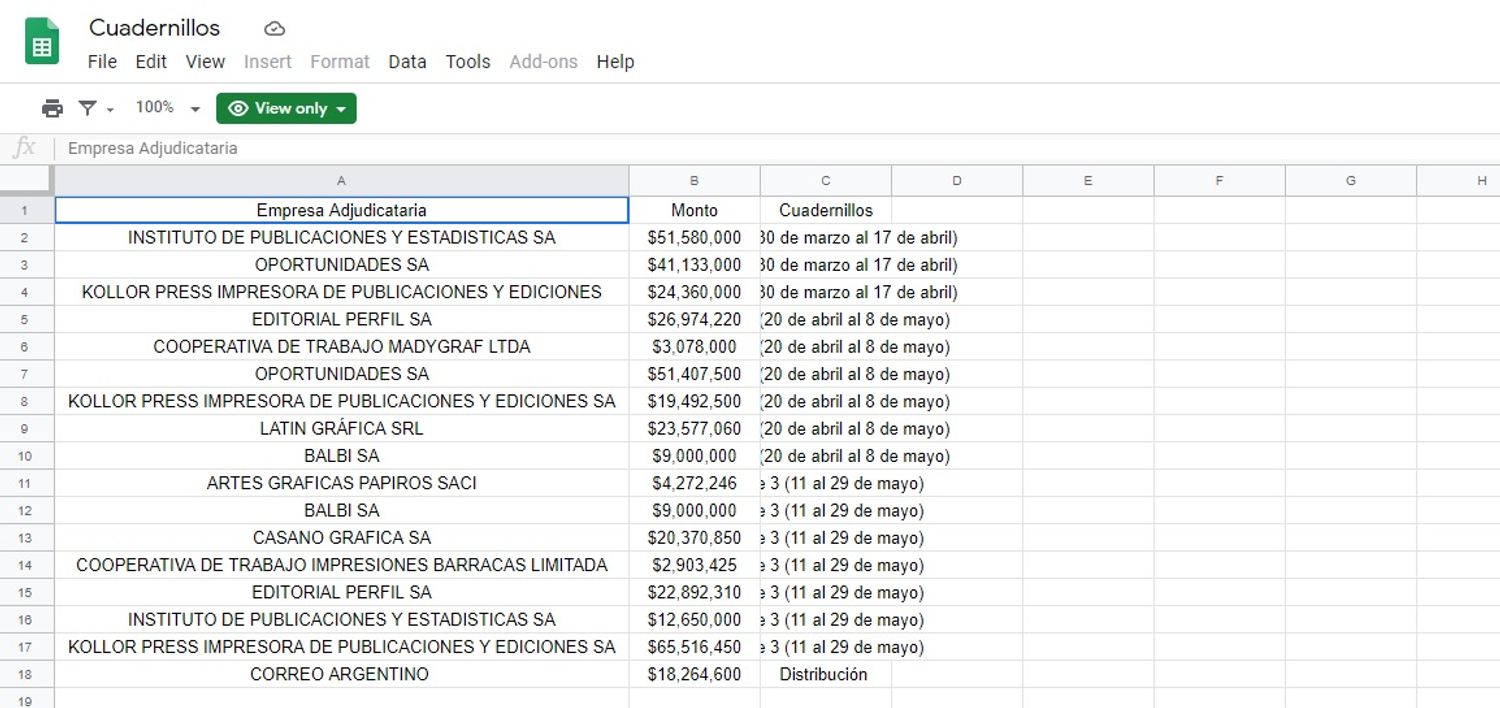The image size is (1500, 708).
Task: Click the Cuadernillos document title
Action: pos(155,28)
